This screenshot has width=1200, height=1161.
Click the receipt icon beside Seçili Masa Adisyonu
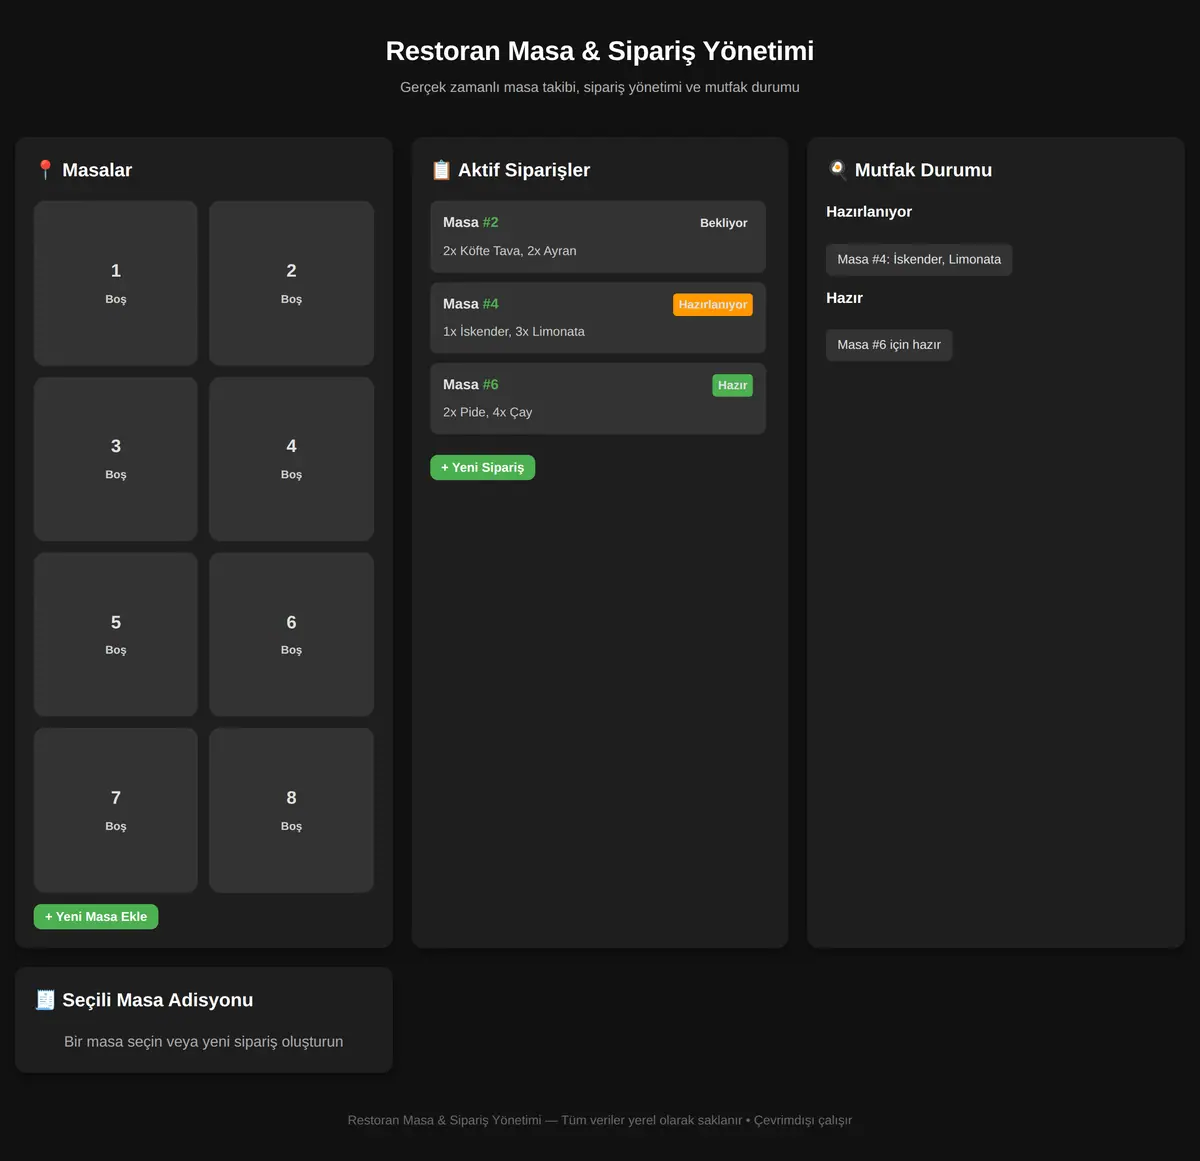(x=45, y=1000)
